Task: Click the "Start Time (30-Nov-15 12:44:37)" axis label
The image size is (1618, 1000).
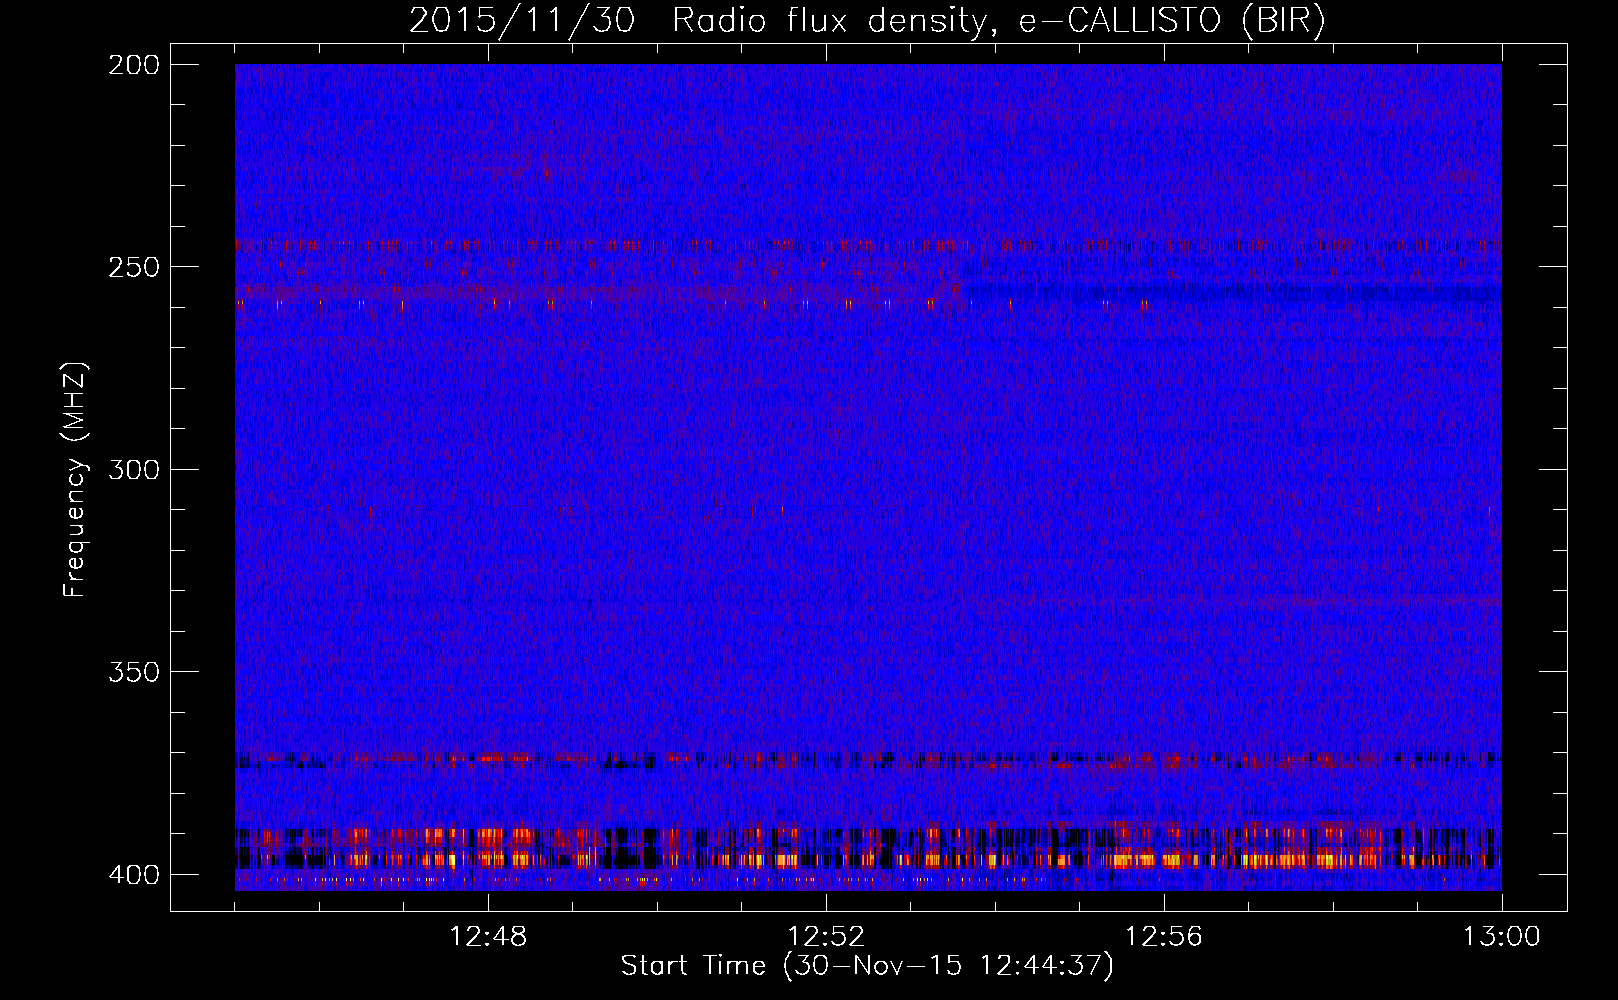Action: (867, 966)
